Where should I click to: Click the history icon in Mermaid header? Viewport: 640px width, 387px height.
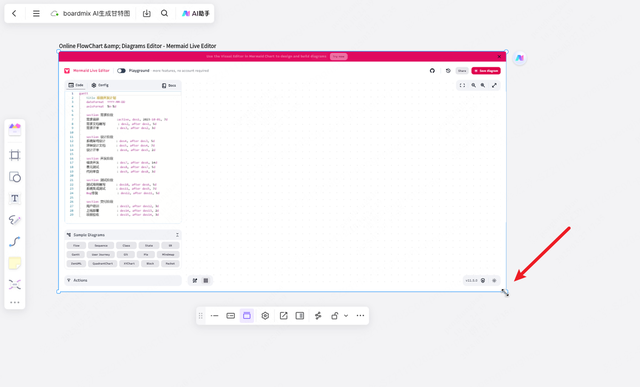tap(448, 71)
